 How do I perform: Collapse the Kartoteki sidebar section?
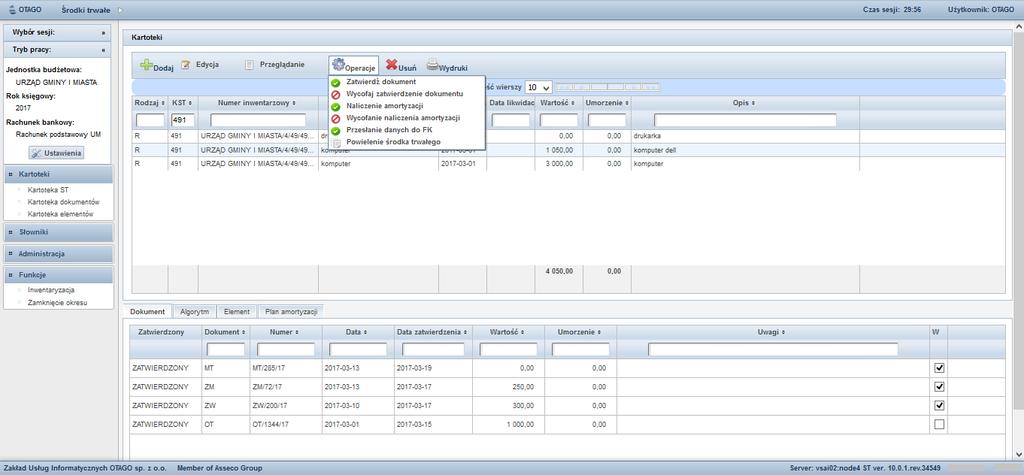[57, 174]
